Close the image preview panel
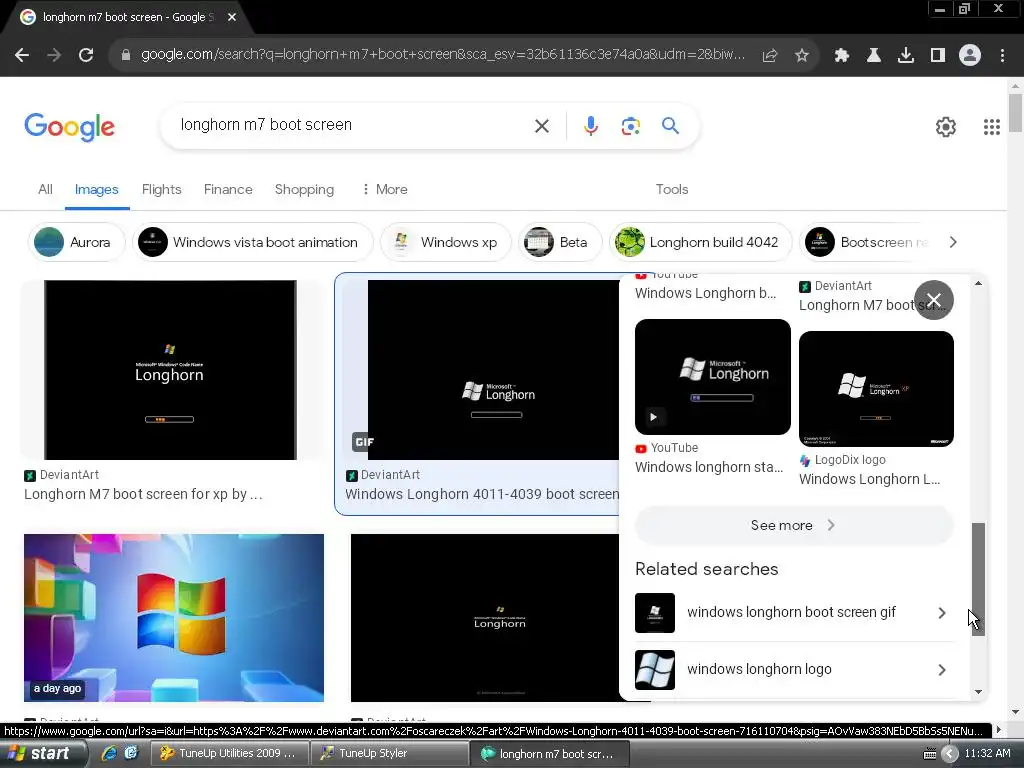The height and width of the screenshot is (768, 1024). 934,300
